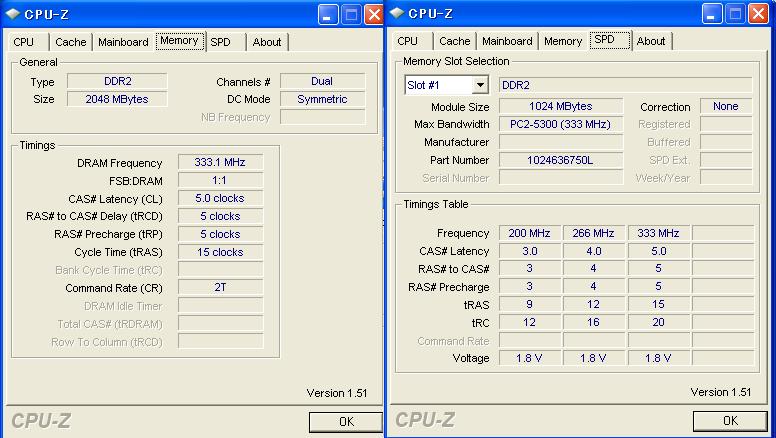Click the 1.8 V voltage under 333 MHz
Viewport: 776px width, 438px height.
click(x=658, y=358)
